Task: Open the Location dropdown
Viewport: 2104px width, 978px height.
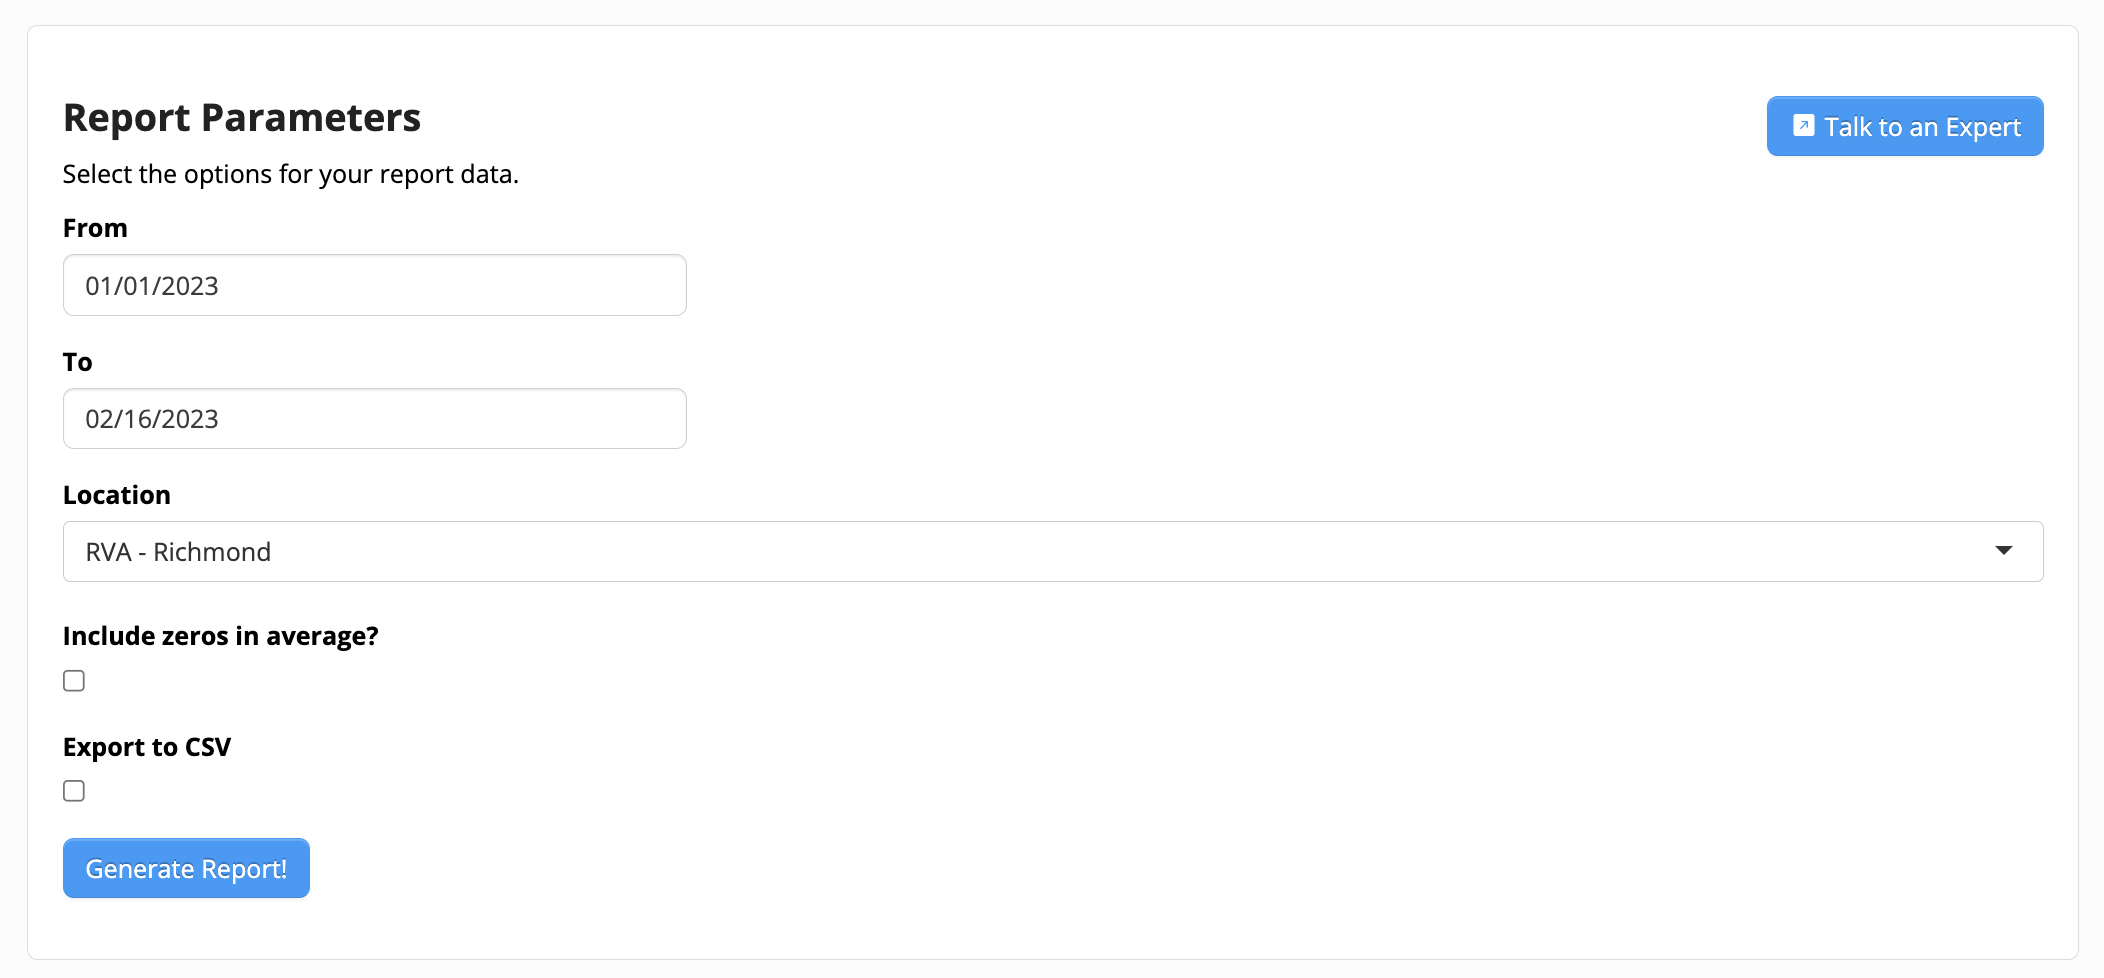Action: (1052, 551)
